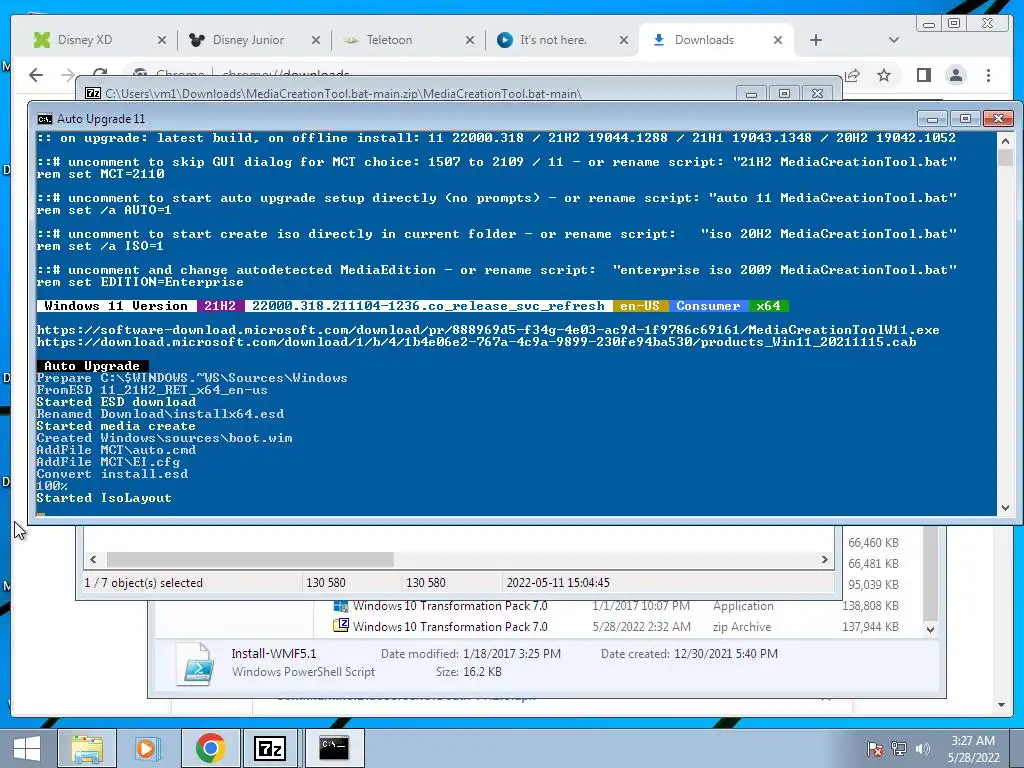
Task: Click the Explorer list scroll down arrow
Action: pyautogui.click(x=931, y=630)
